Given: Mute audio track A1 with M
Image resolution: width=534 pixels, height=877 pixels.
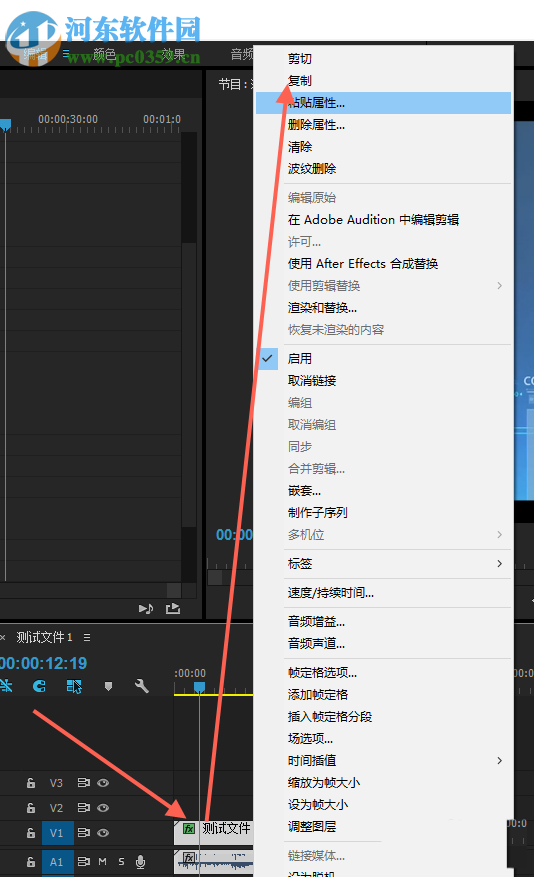Looking at the screenshot, I should pyautogui.click(x=102, y=862).
